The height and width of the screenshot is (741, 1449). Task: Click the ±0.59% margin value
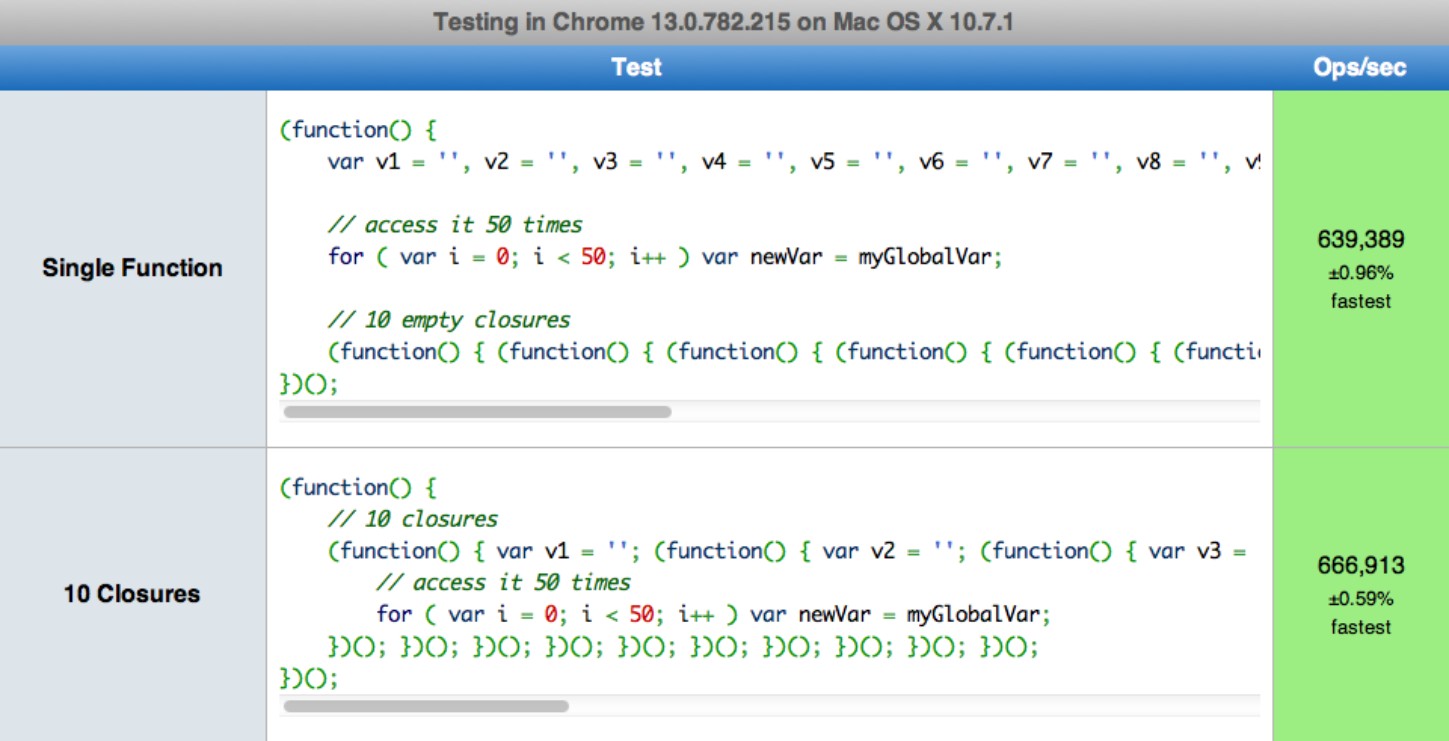(x=1360, y=599)
